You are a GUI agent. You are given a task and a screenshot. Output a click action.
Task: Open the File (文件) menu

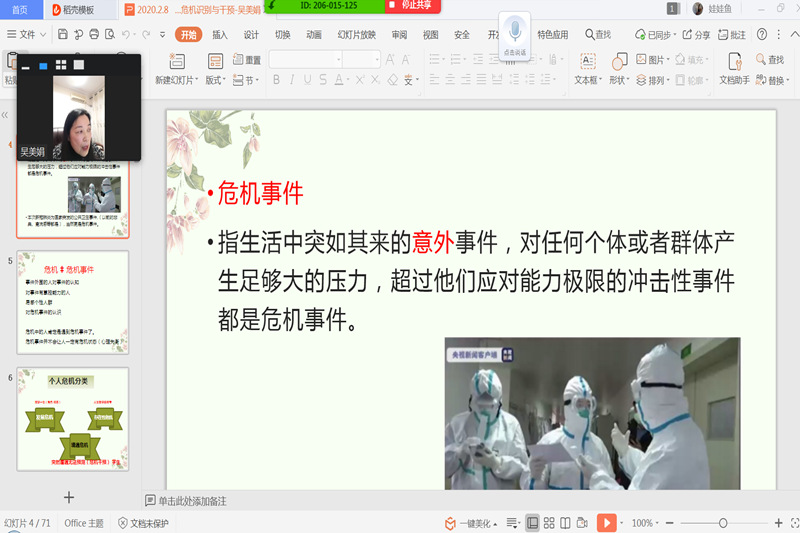coord(26,34)
